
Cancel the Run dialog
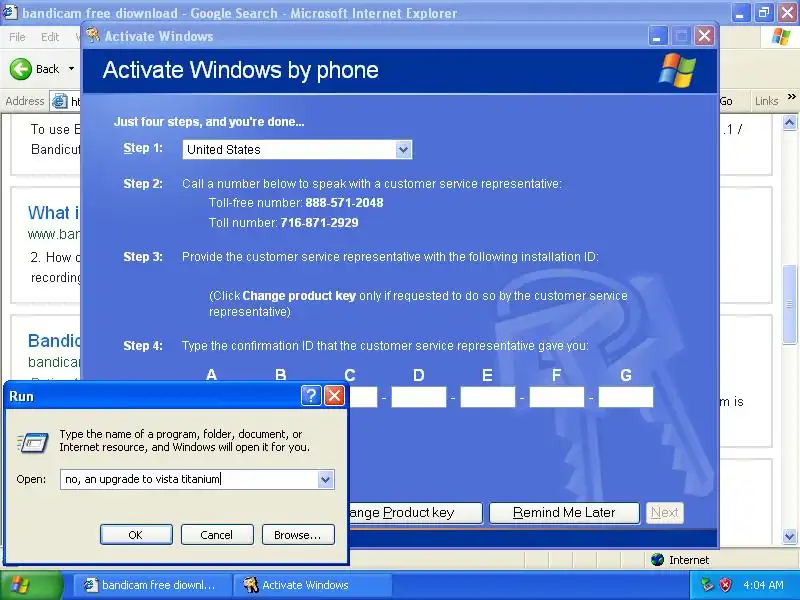point(217,535)
